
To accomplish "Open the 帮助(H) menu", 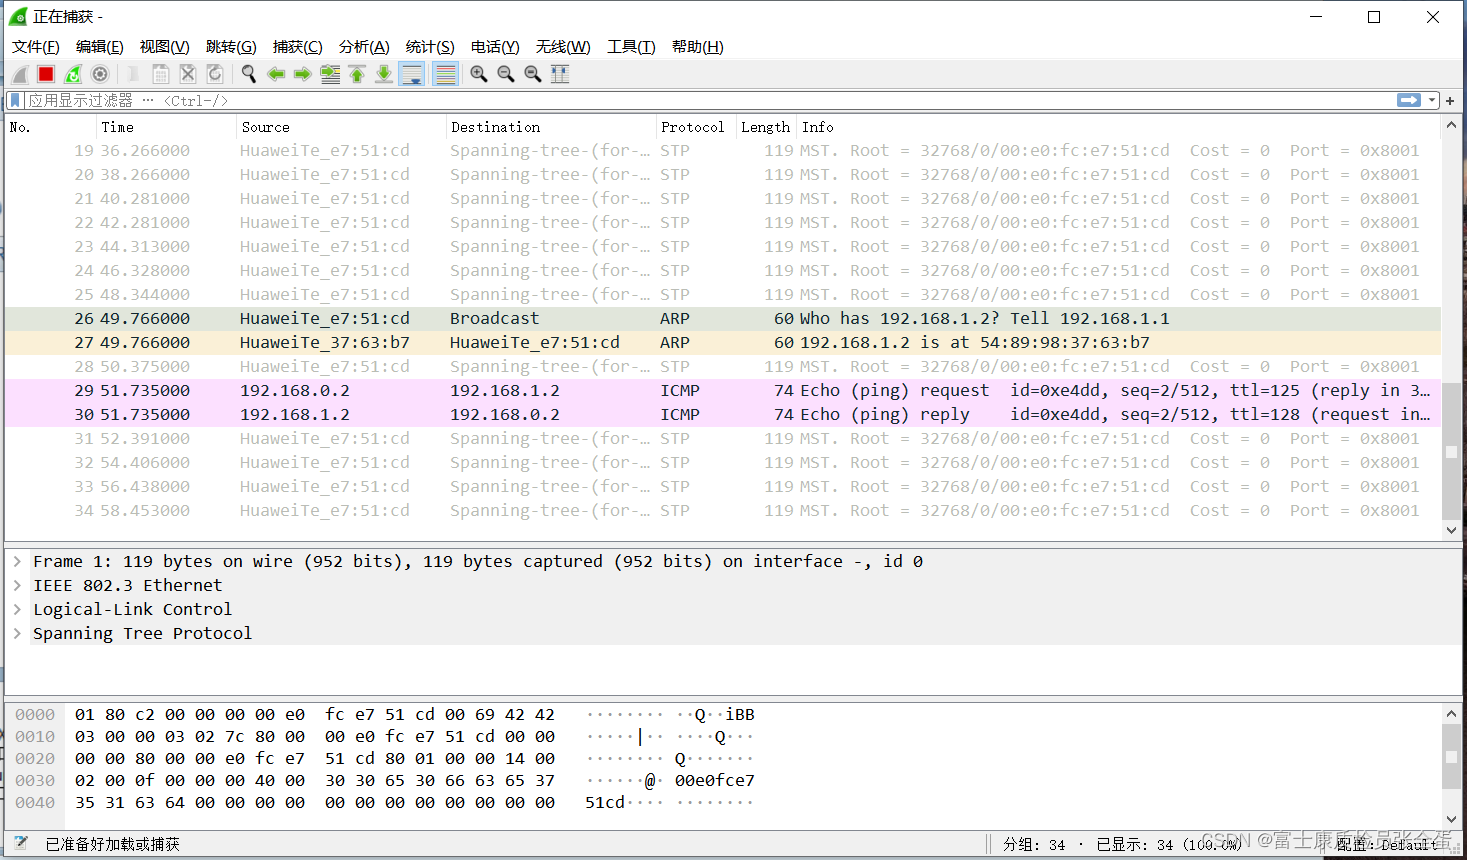I will tap(698, 47).
